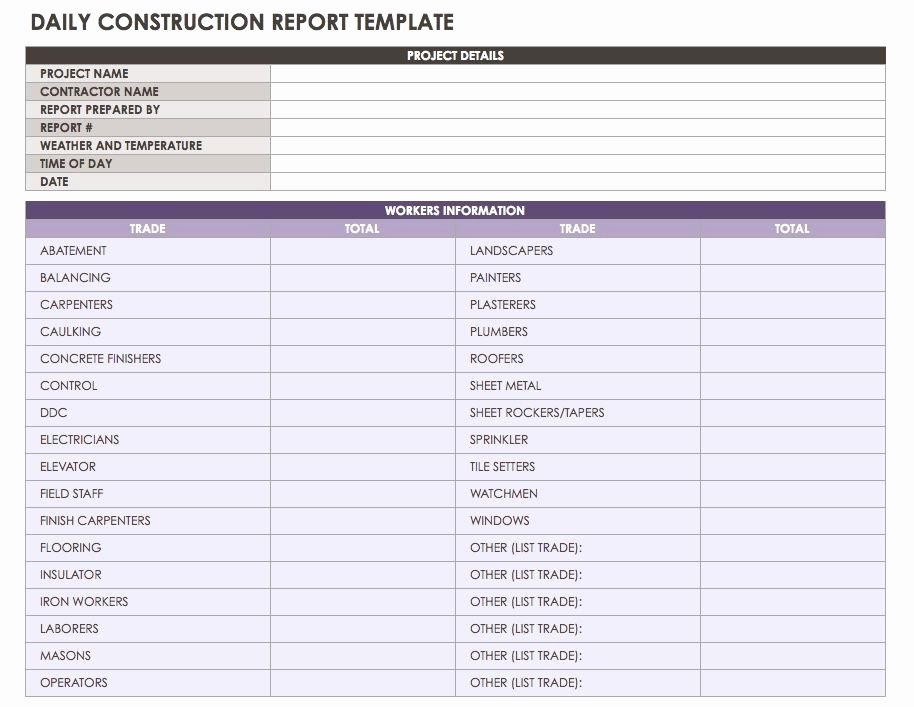Click the total cell for LABORERS
This screenshot has width=914, height=707.
coord(363,629)
